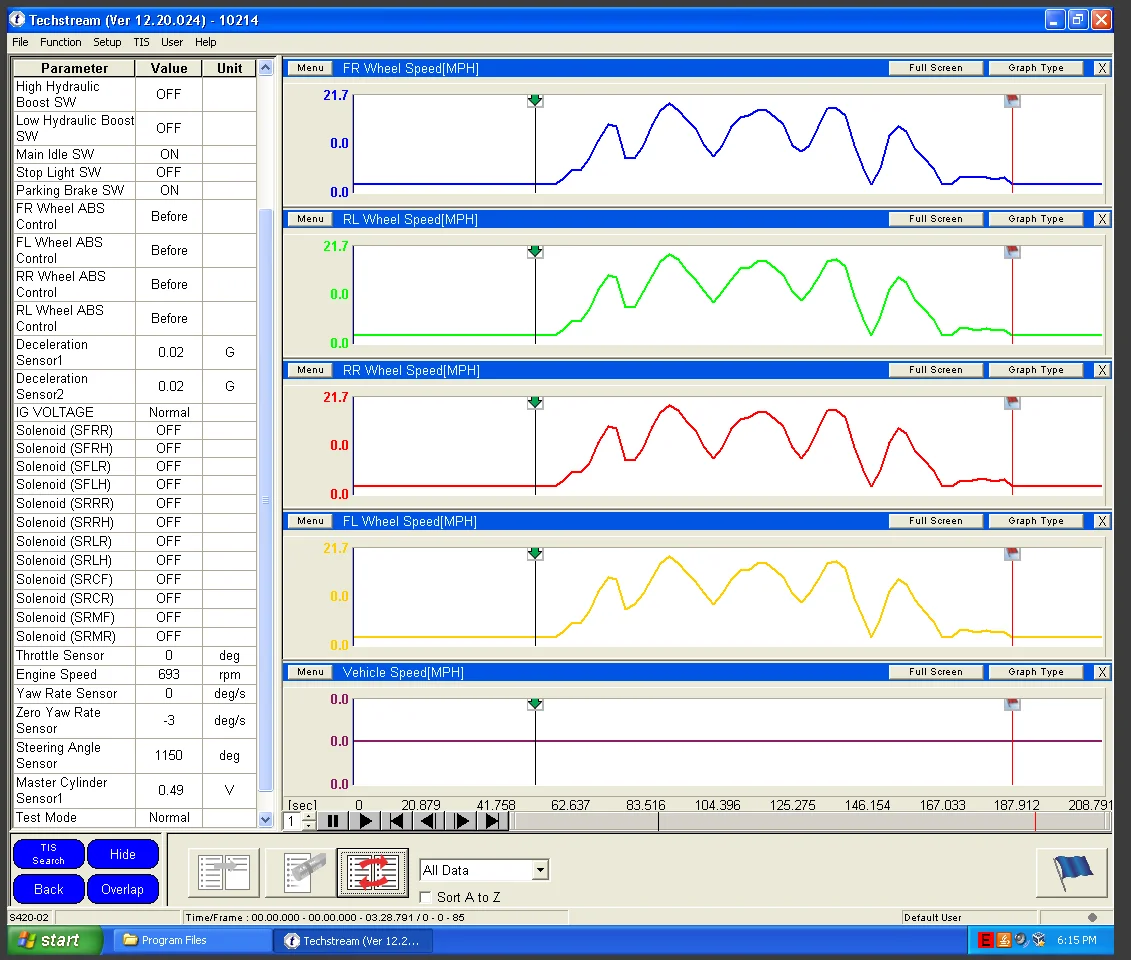Enable the Sort A to Z checkbox

[x=427, y=897]
